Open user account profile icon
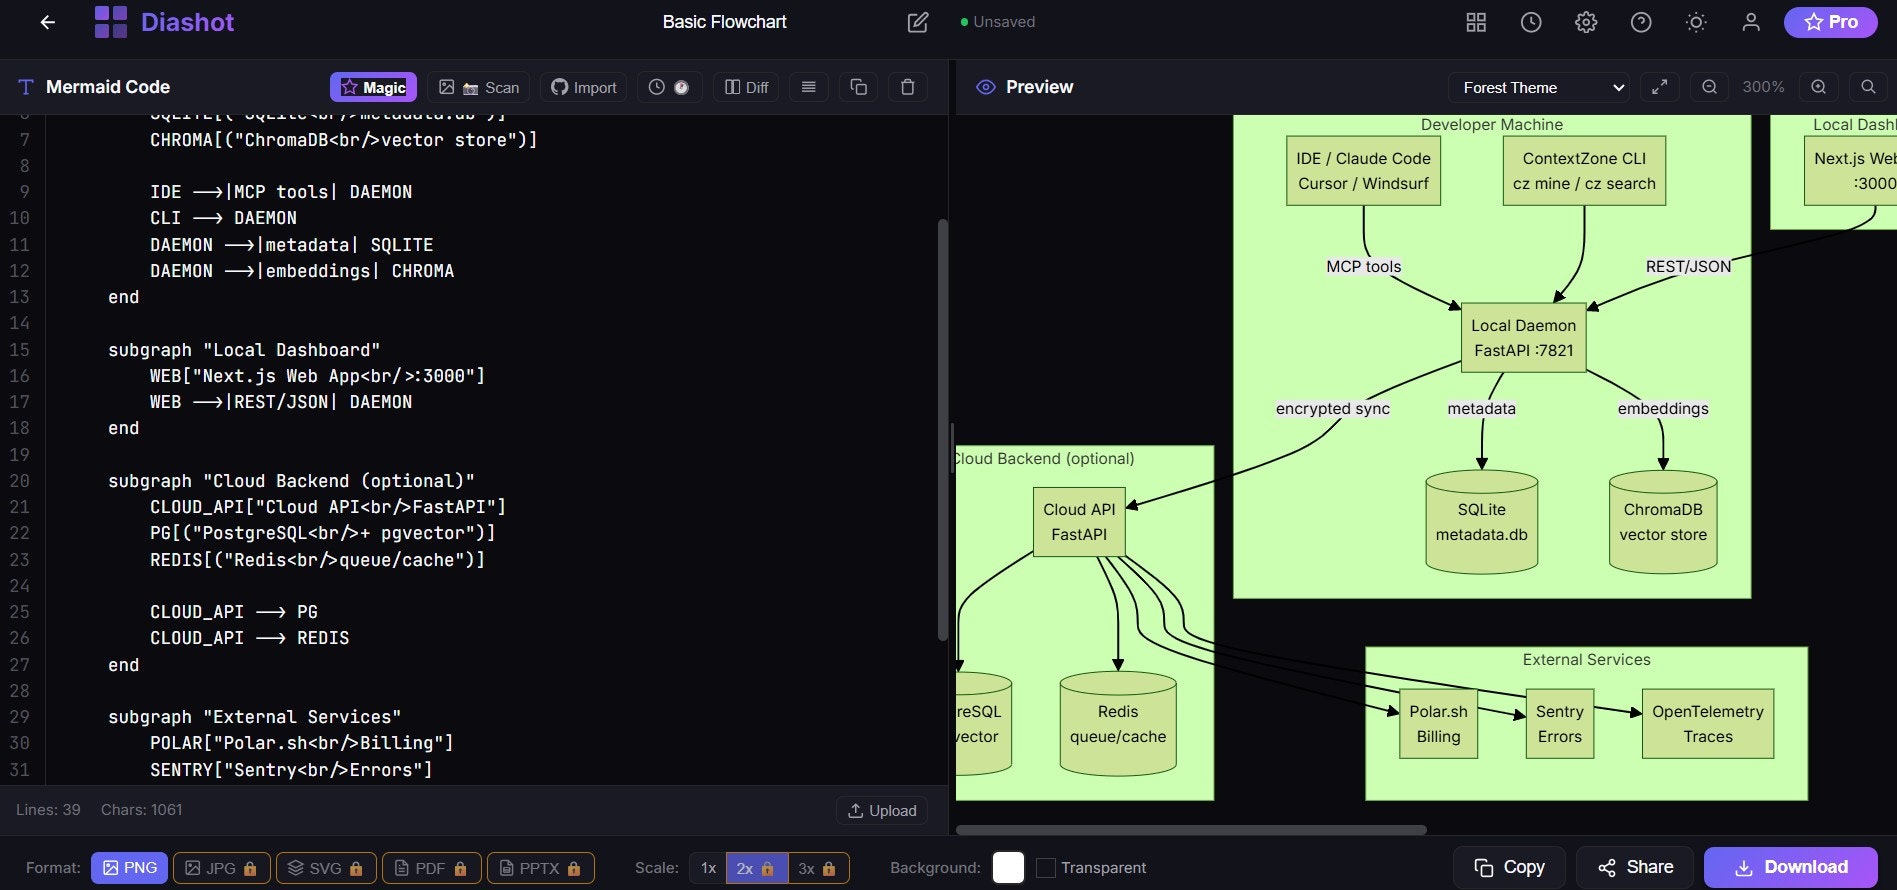Image resolution: width=1897 pixels, height=890 pixels. 1751,22
